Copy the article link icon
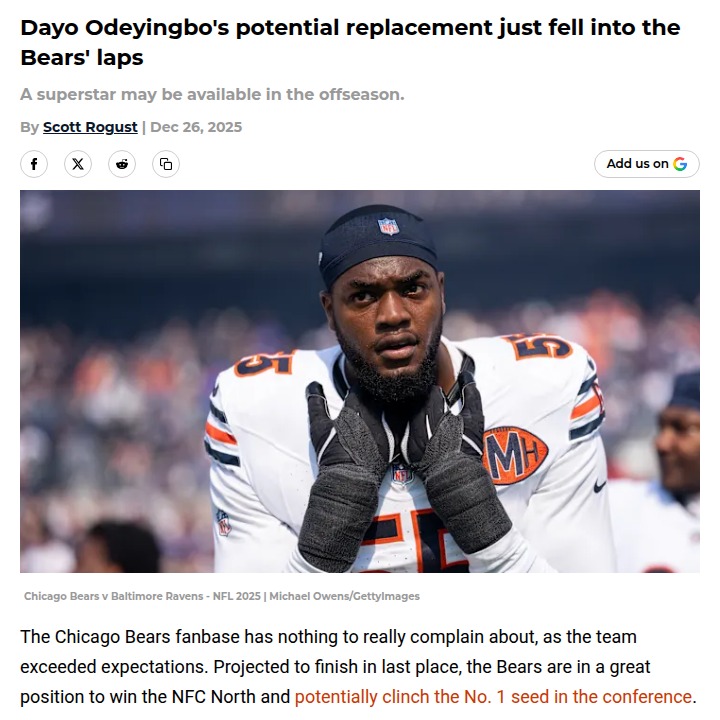 [x=166, y=164]
